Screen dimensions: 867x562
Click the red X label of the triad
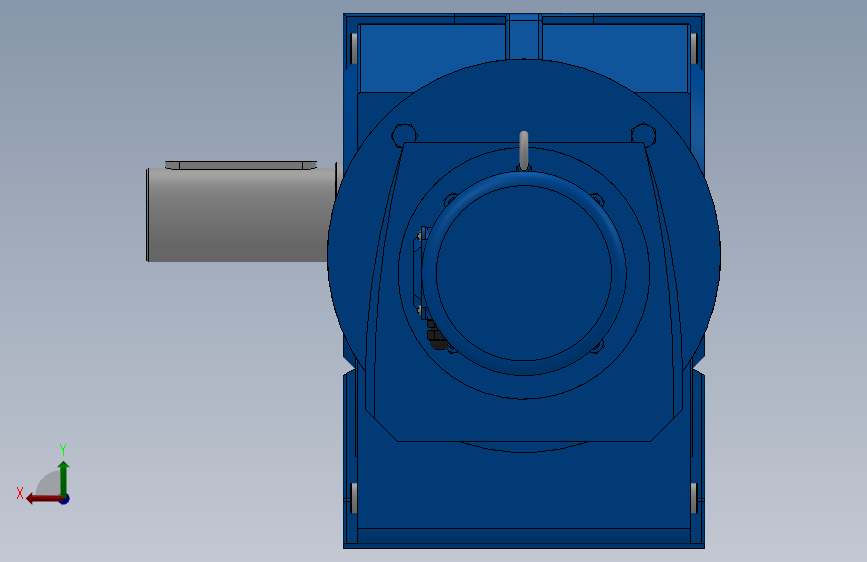(20, 493)
